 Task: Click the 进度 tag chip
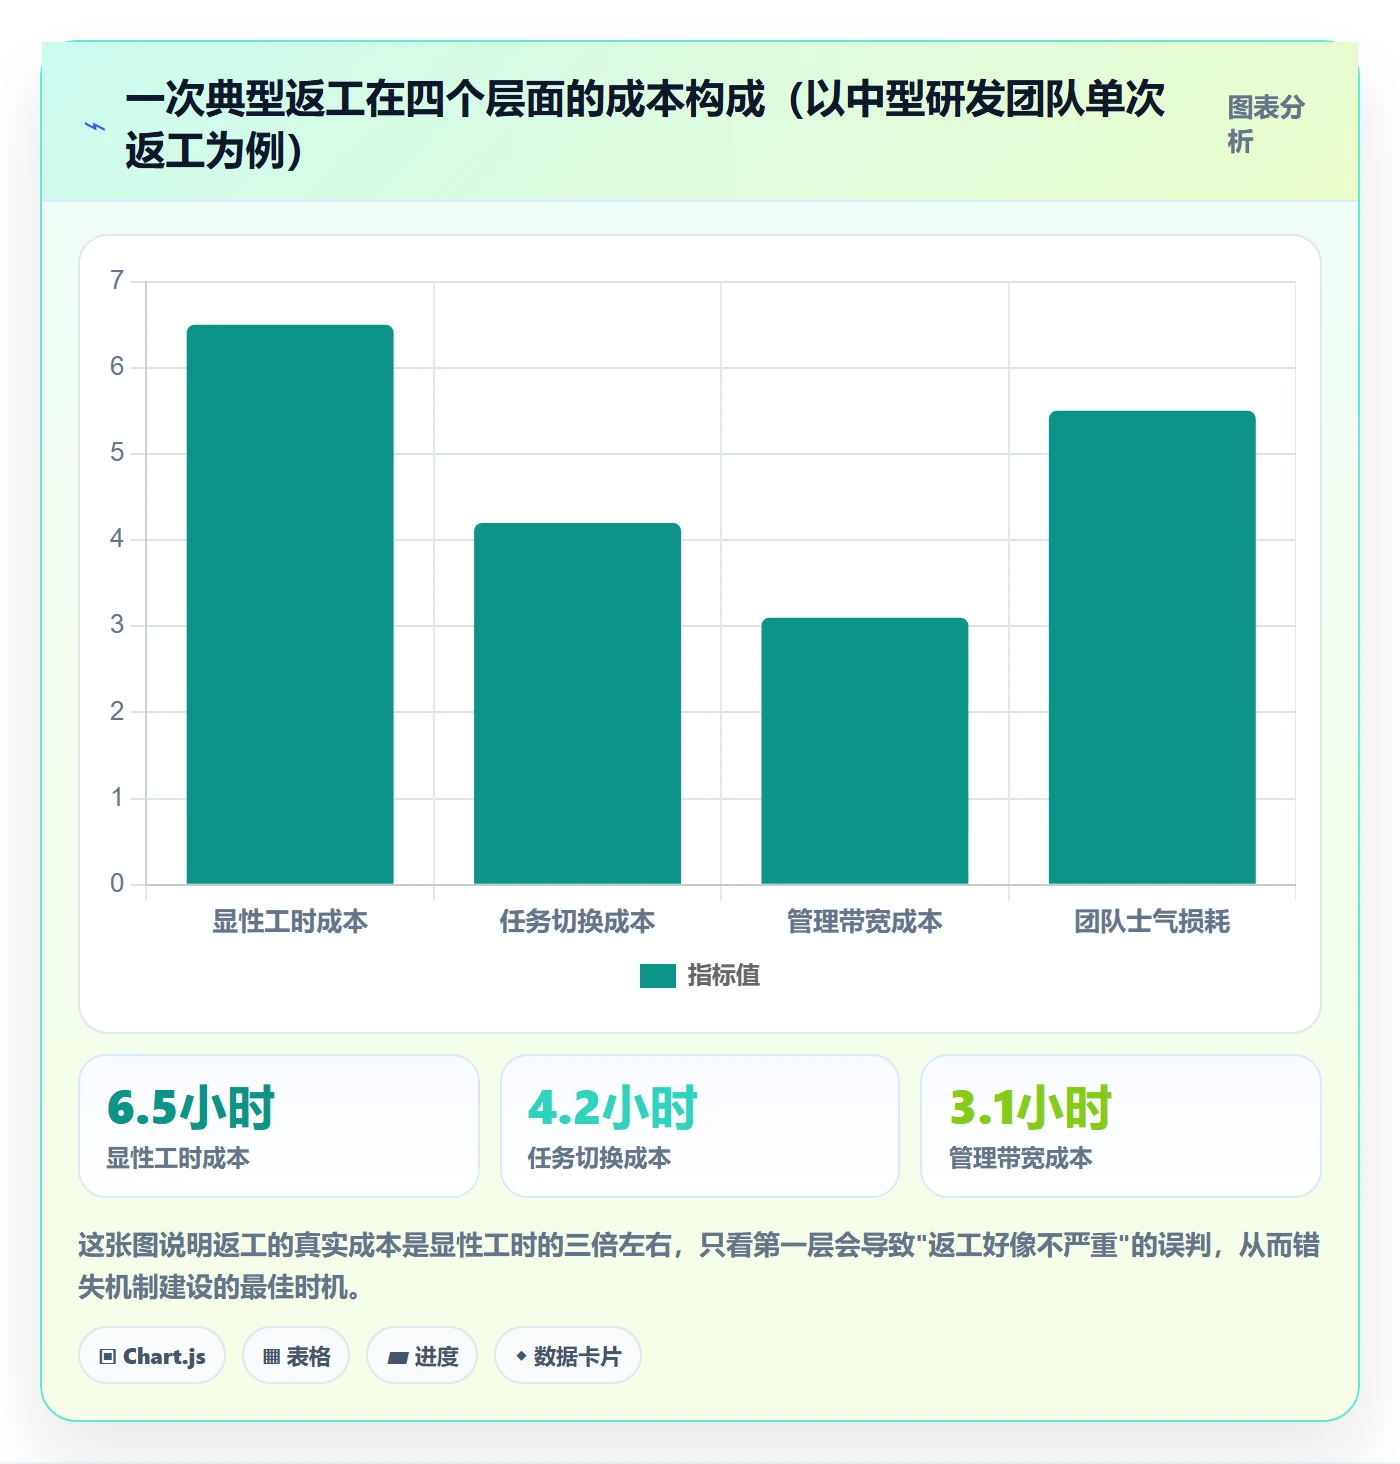(422, 1356)
